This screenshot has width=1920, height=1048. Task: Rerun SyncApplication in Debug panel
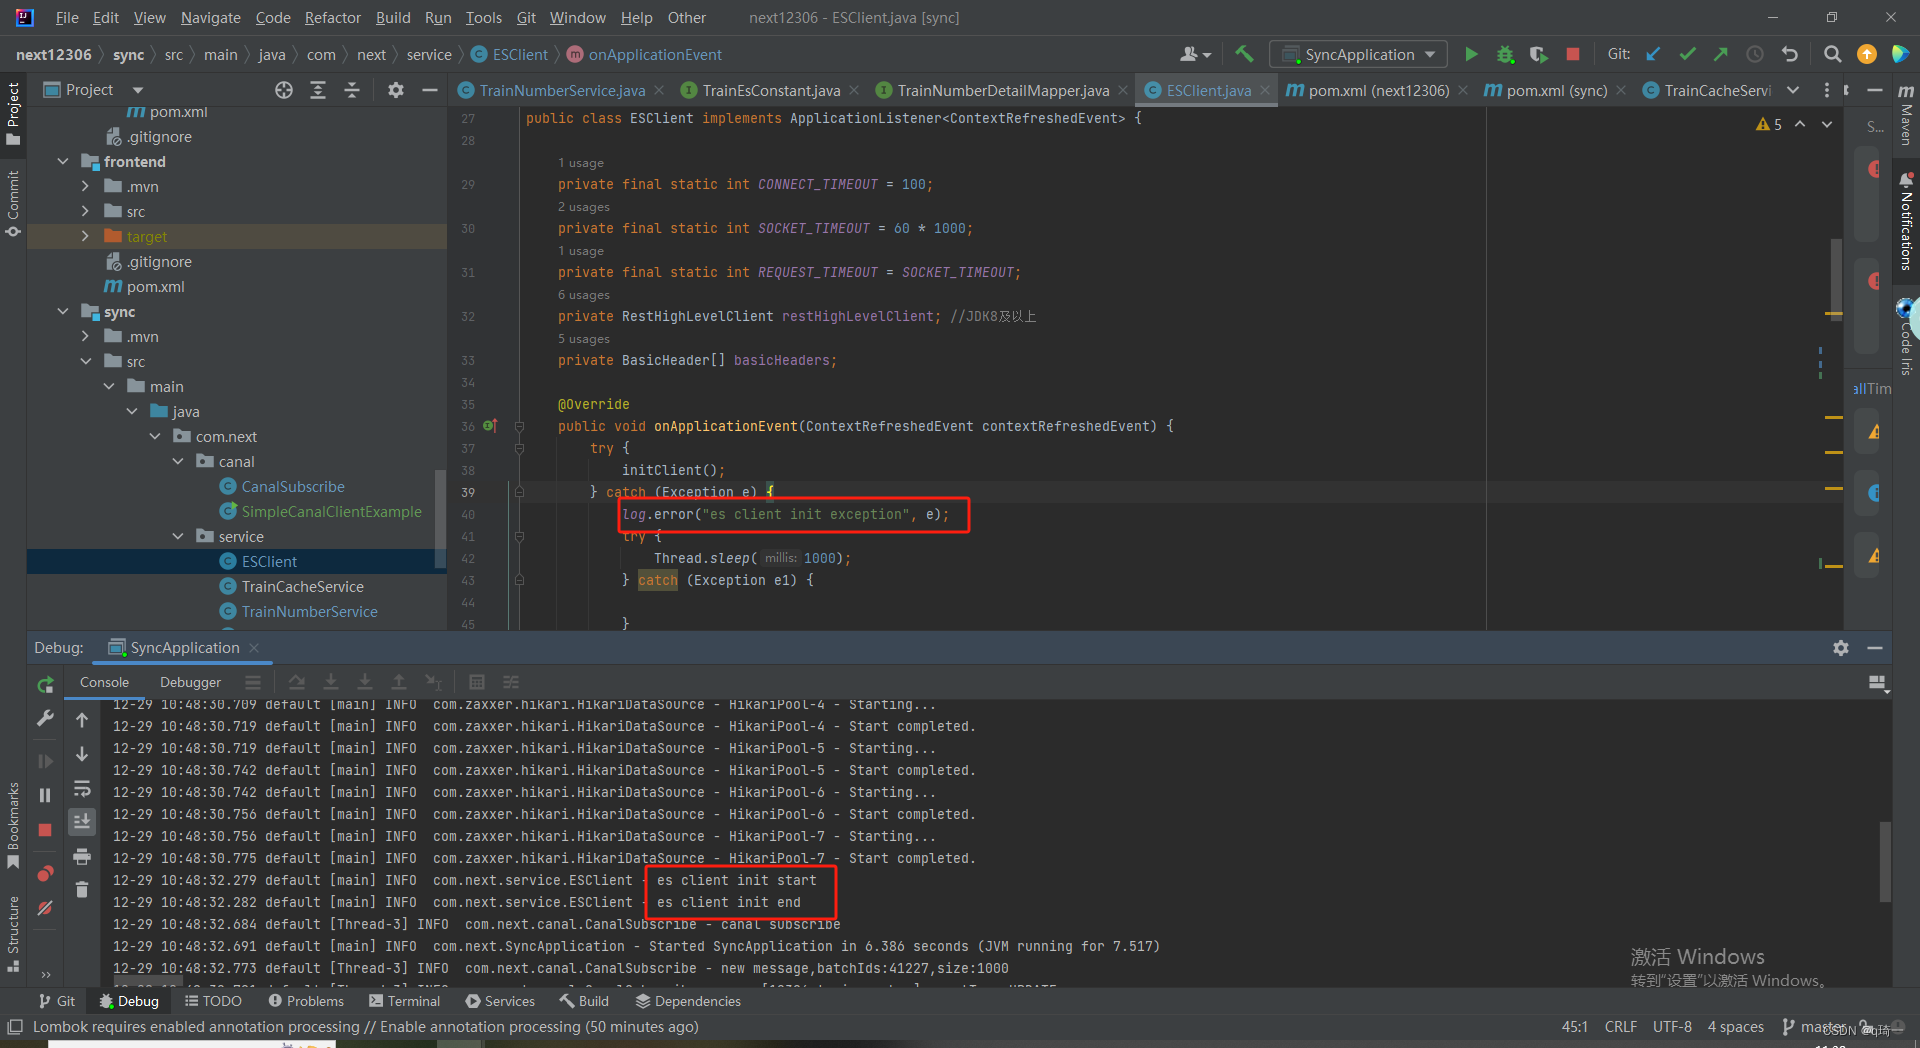pos(45,685)
